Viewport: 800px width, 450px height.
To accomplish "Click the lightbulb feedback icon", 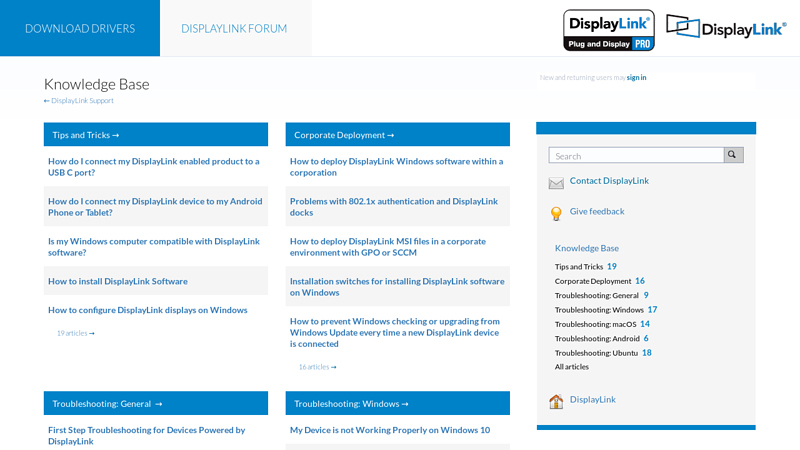I will point(556,213).
